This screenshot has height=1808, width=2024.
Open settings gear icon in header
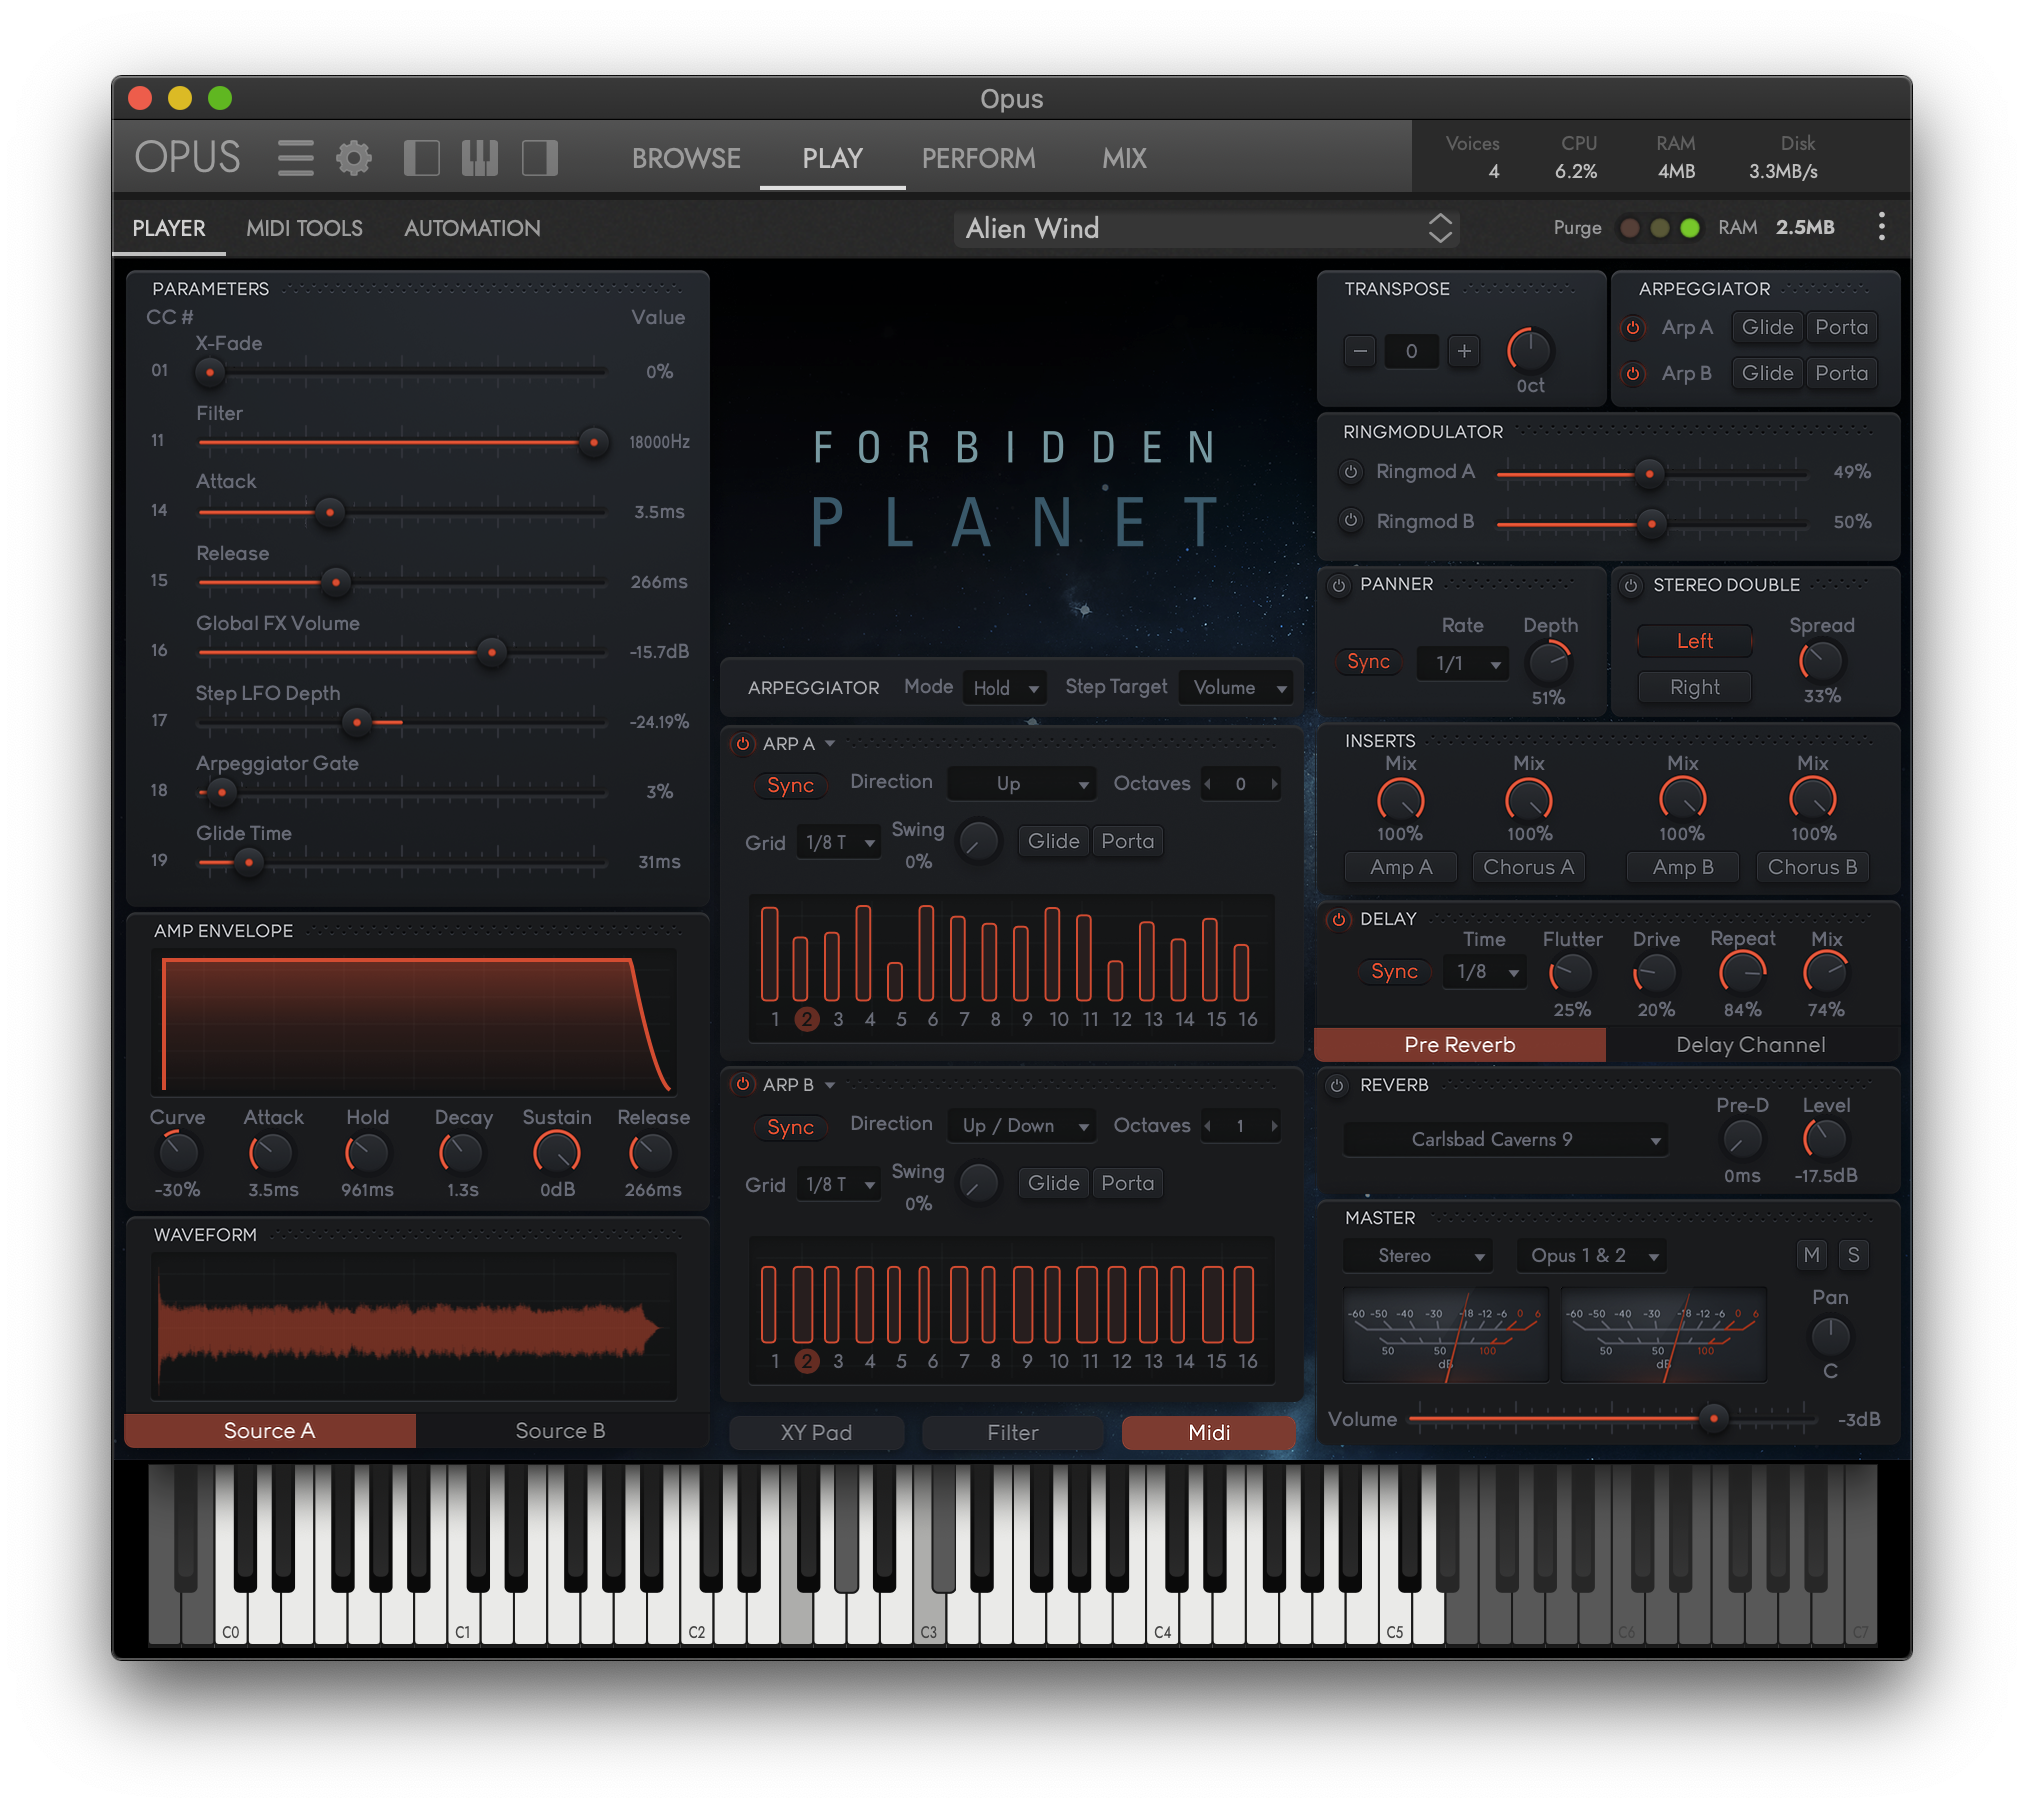[354, 158]
